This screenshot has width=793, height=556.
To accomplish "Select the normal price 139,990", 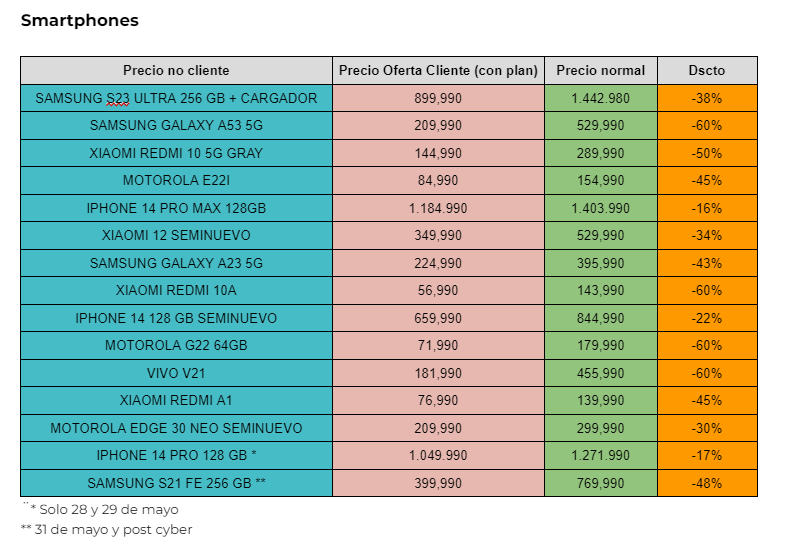I will (600, 401).
